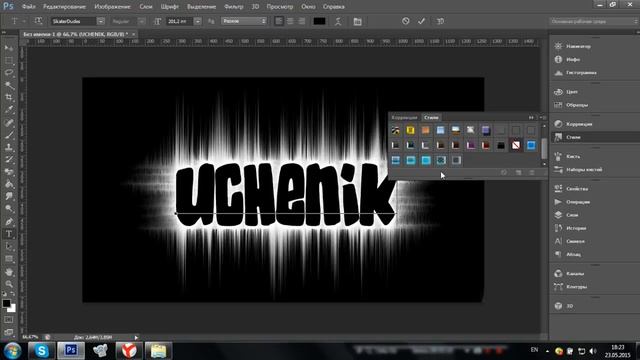Click the foreground color swatch in toolbox
This screenshot has width=640, height=360.
6,303
